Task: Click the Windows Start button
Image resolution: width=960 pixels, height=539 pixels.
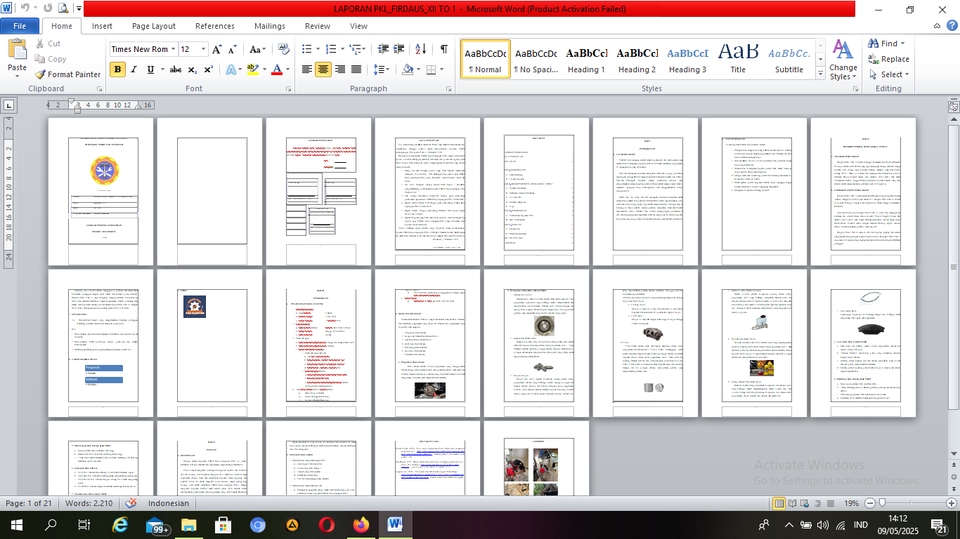Action: click(17, 525)
